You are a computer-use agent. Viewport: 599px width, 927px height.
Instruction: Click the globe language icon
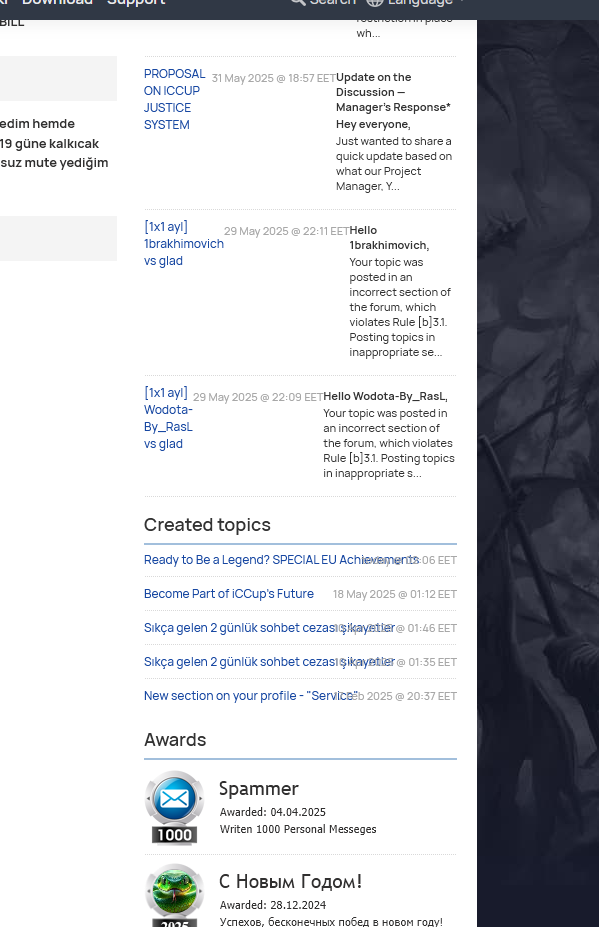tap(374, 2)
